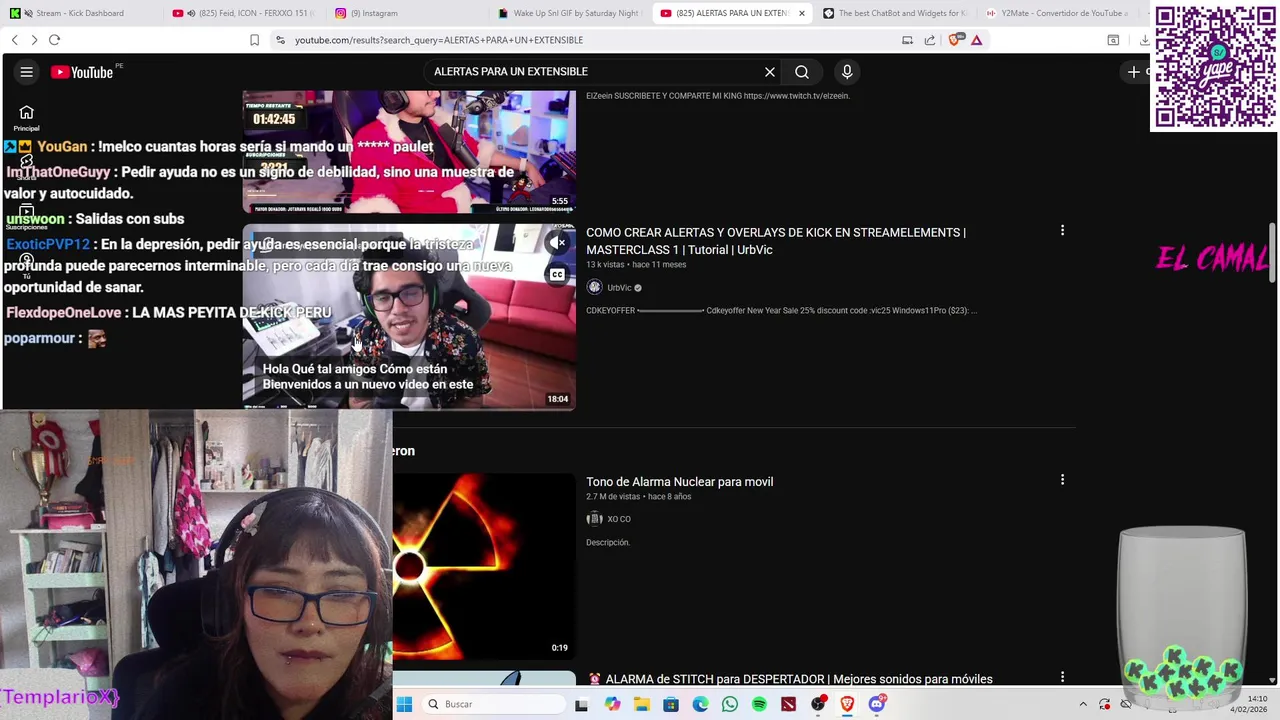The image size is (1280, 720).
Task: Open the Principal home sidebar icon
Action: pyautogui.click(x=27, y=118)
